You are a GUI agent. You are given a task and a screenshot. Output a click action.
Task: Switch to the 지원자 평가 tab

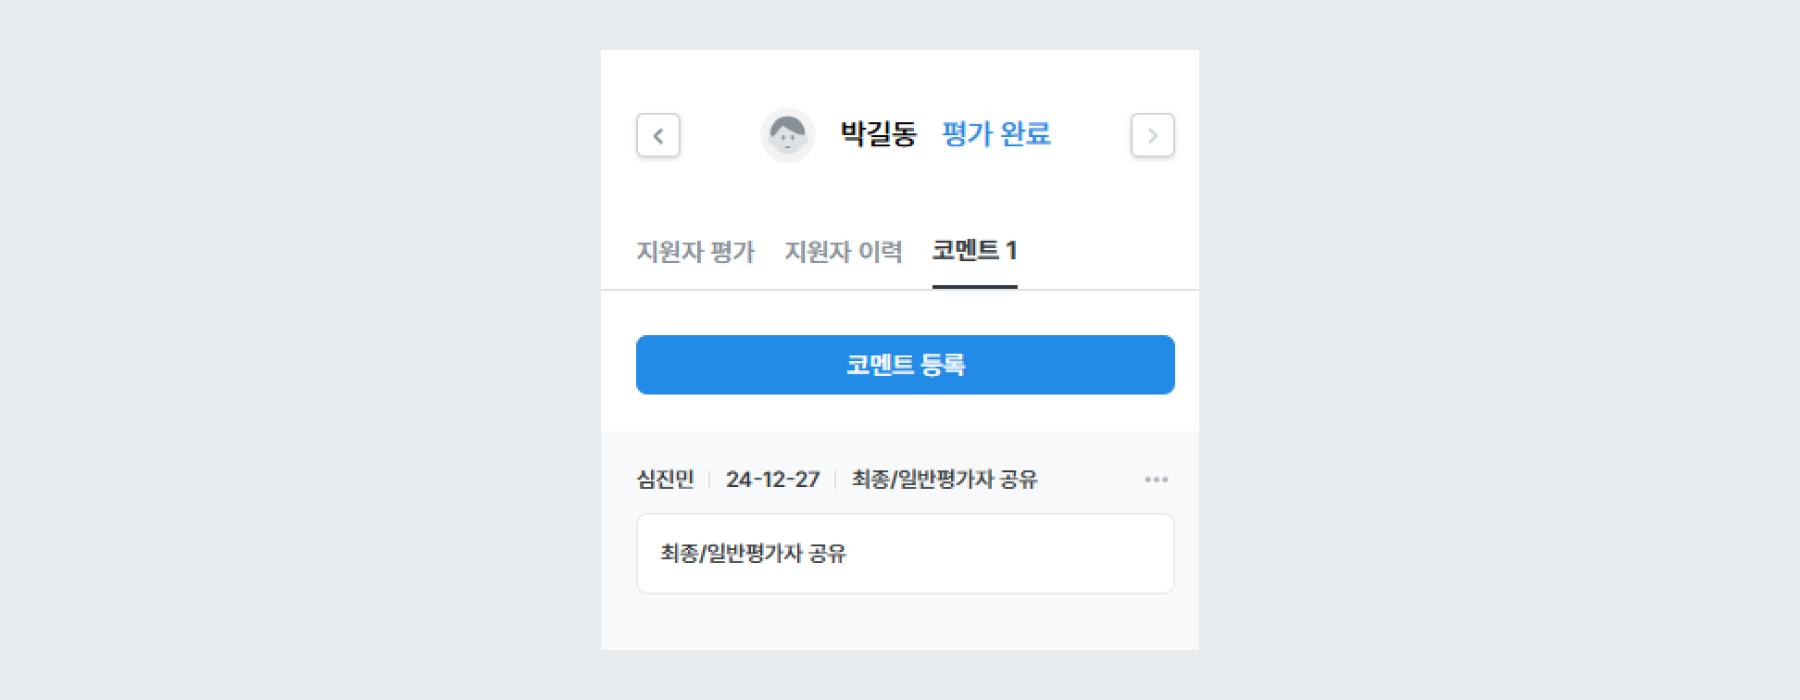point(696,251)
